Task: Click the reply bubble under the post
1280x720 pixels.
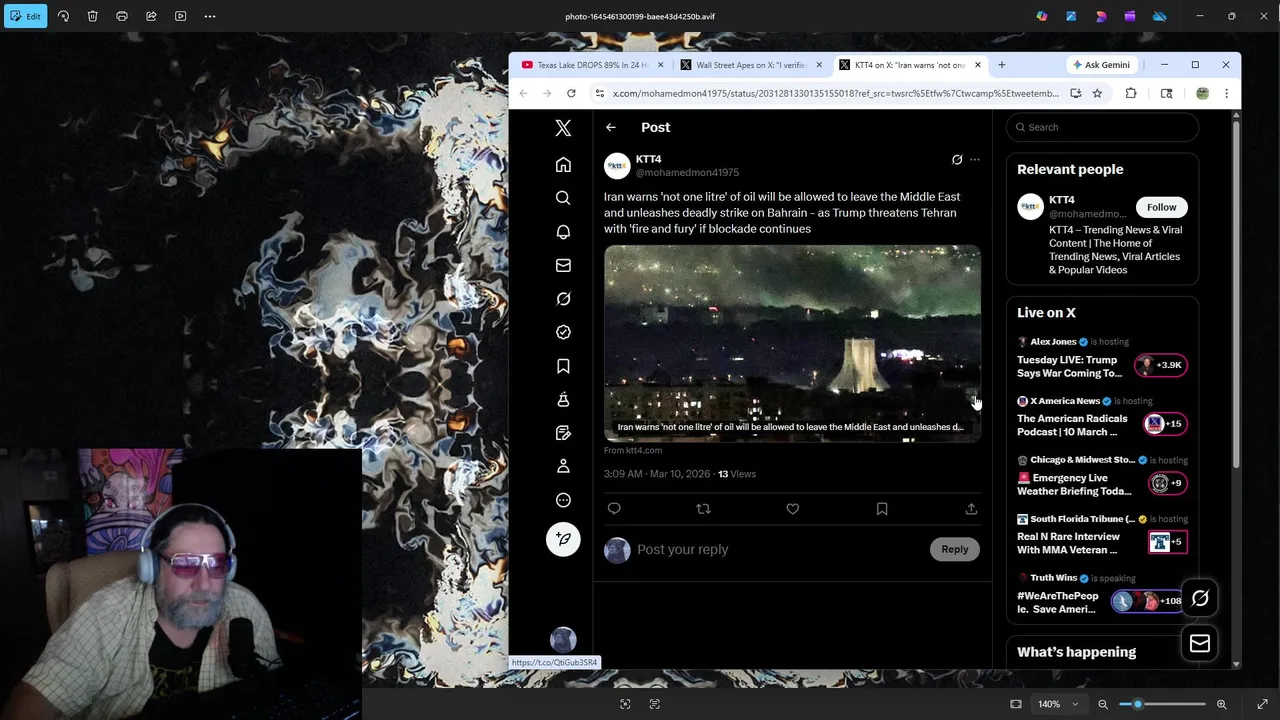Action: [614, 509]
